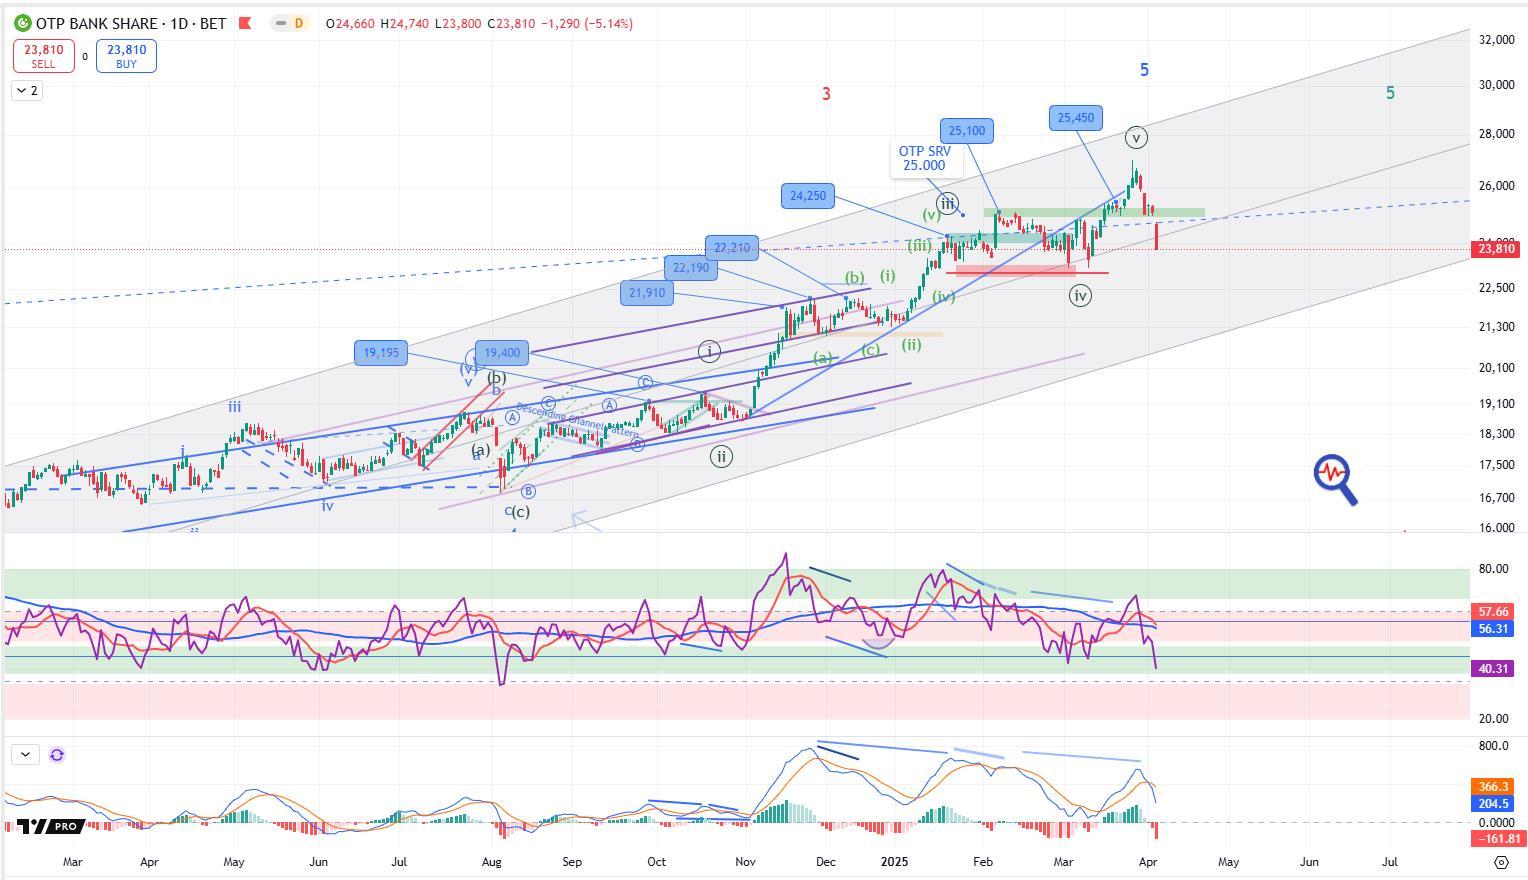1528x880 pixels.
Task: Click the 56.31 RSI value tag
Action: [x=1493, y=629]
